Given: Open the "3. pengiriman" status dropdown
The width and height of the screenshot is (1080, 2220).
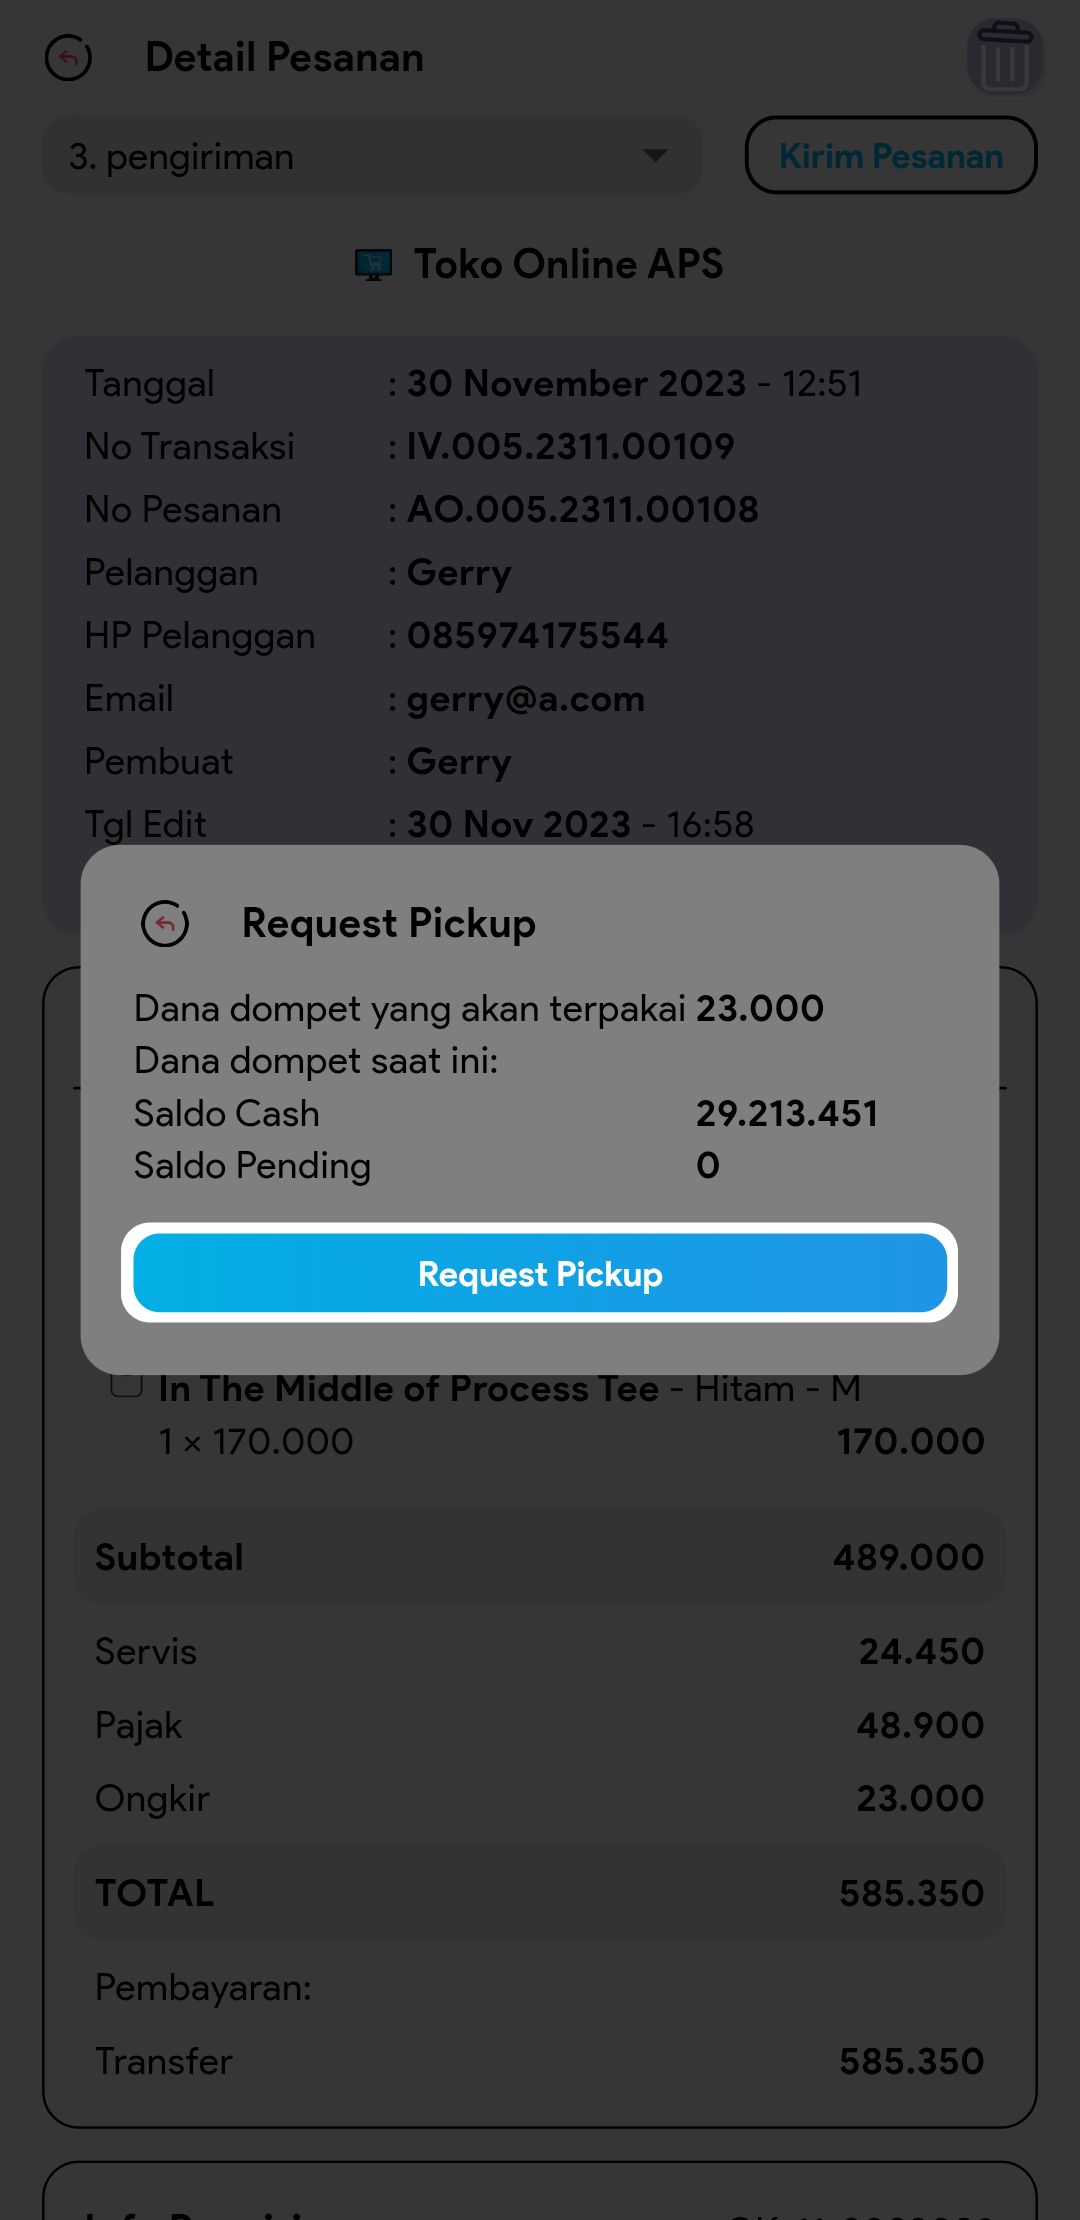Looking at the screenshot, I should tap(371, 156).
